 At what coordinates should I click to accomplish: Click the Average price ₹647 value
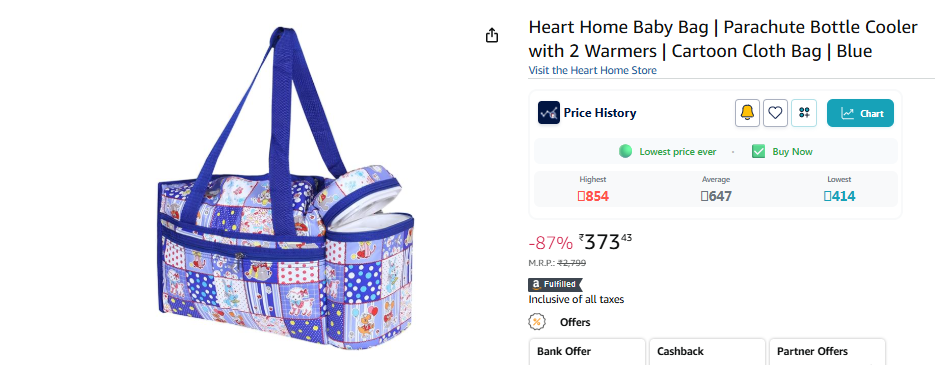tap(716, 196)
